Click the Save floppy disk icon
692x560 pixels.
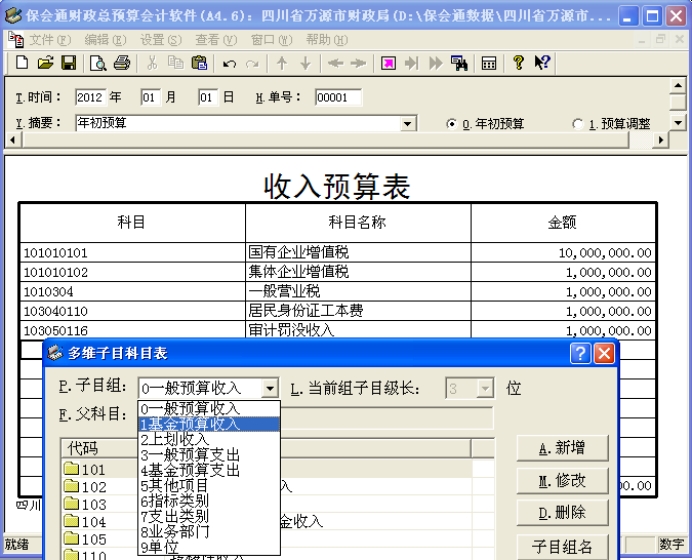click(68, 63)
